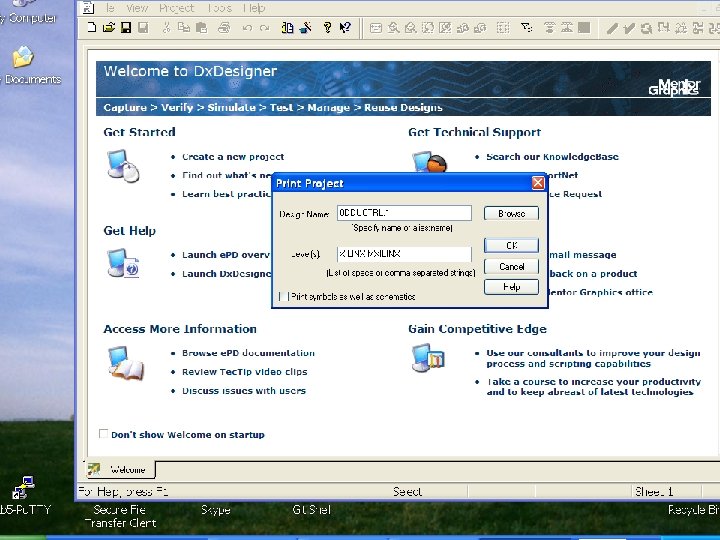The height and width of the screenshot is (540, 720).
Task: Open the File menu
Action: (x=109, y=8)
